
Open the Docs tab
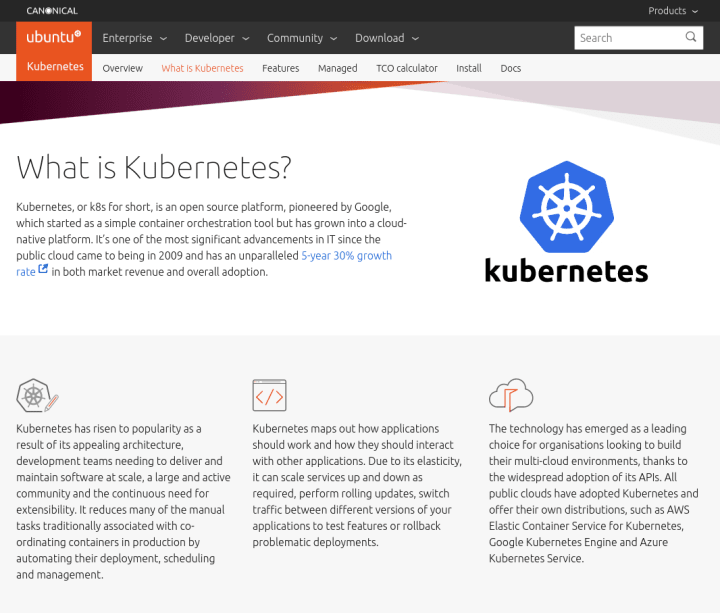tap(511, 68)
